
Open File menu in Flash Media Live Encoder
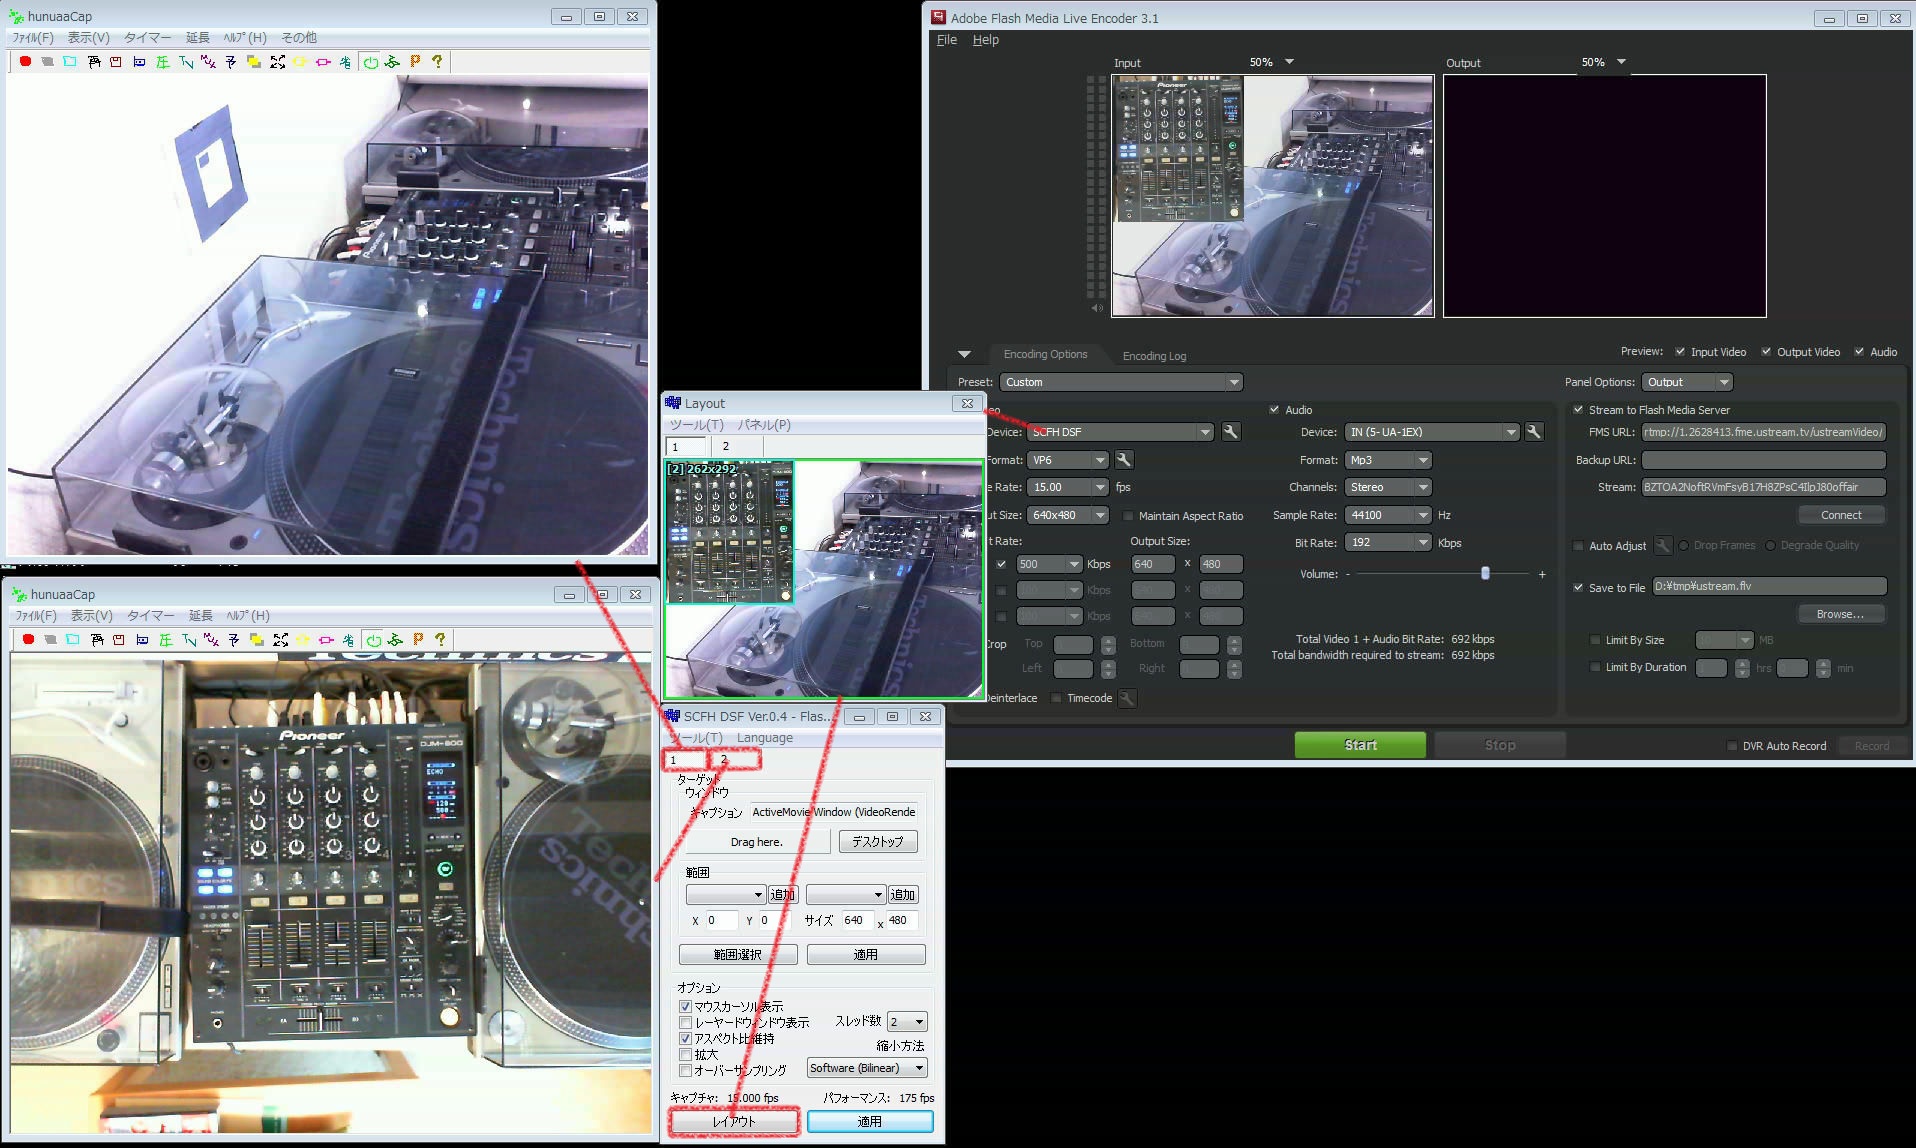click(947, 40)
